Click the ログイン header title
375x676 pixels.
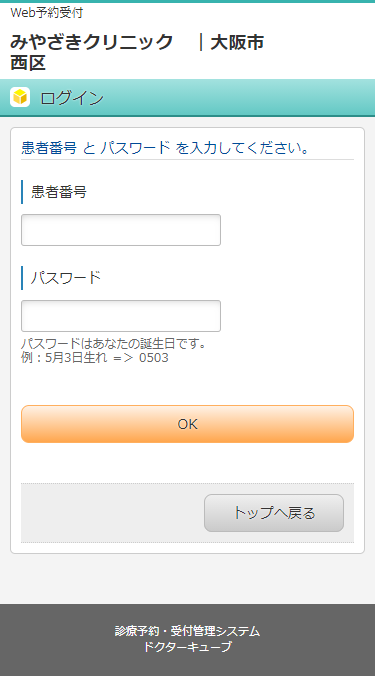coord(72,98)
